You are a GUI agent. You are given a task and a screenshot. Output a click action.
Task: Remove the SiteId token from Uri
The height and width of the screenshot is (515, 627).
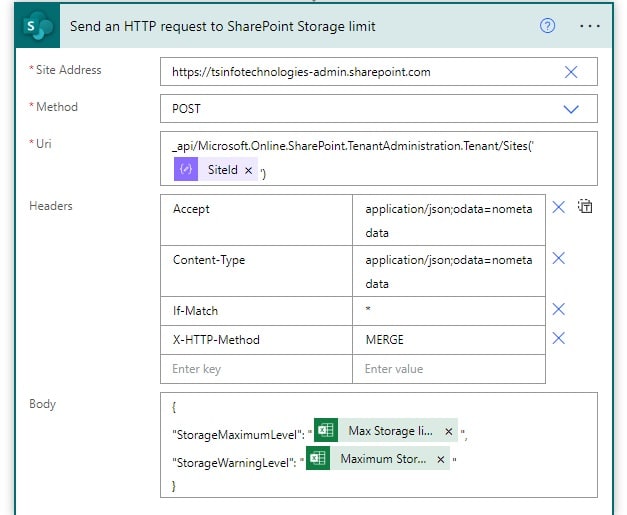(248, 170)
